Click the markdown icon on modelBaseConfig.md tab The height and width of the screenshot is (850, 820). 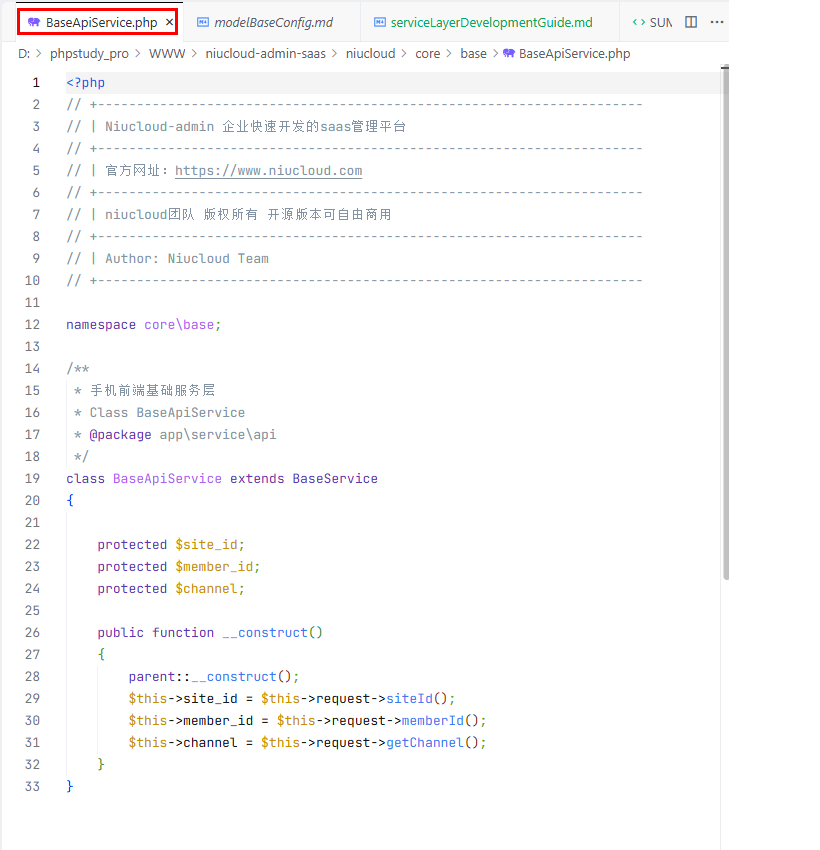pyautogui.click(x=203, y=22)
